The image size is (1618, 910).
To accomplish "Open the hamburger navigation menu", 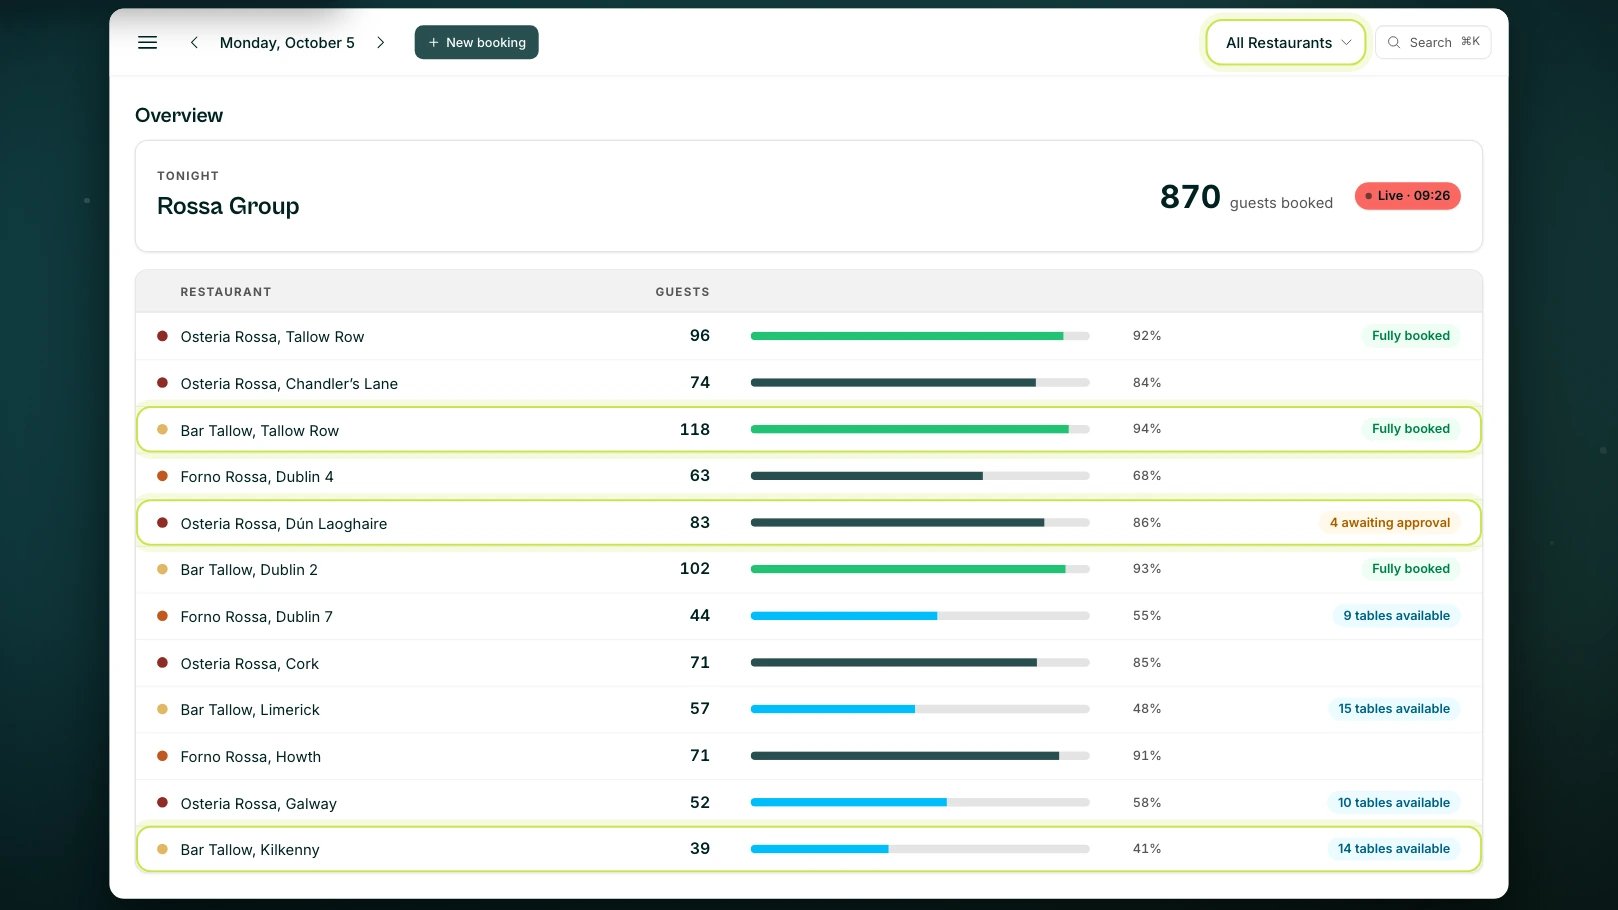I will (147, 43).
